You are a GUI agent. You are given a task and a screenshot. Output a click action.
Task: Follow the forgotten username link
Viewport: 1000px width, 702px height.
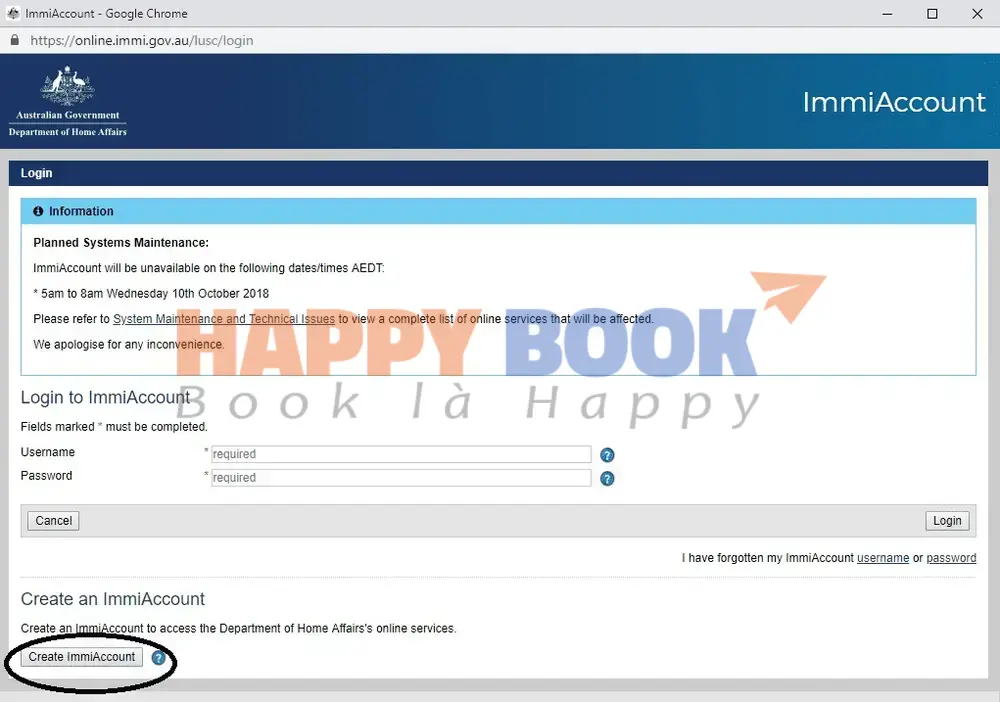[x=882, y=558]
